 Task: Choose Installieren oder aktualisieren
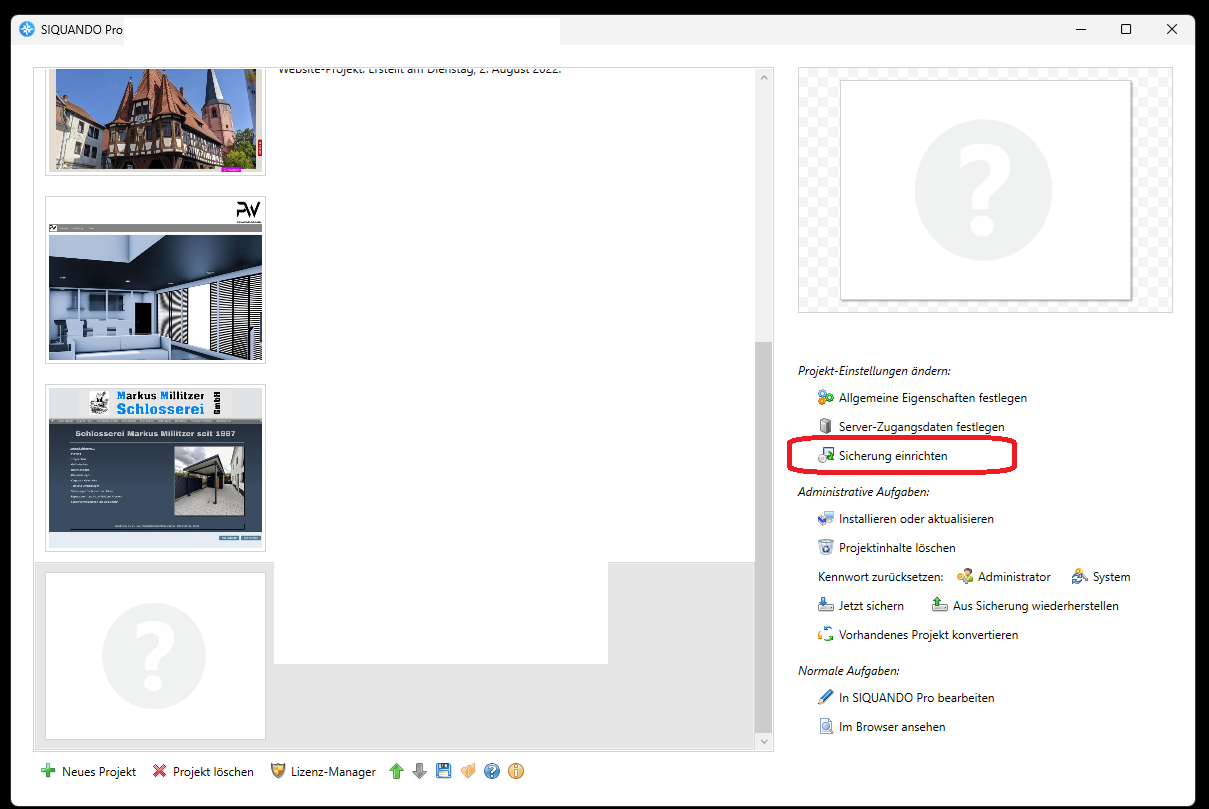905,519
